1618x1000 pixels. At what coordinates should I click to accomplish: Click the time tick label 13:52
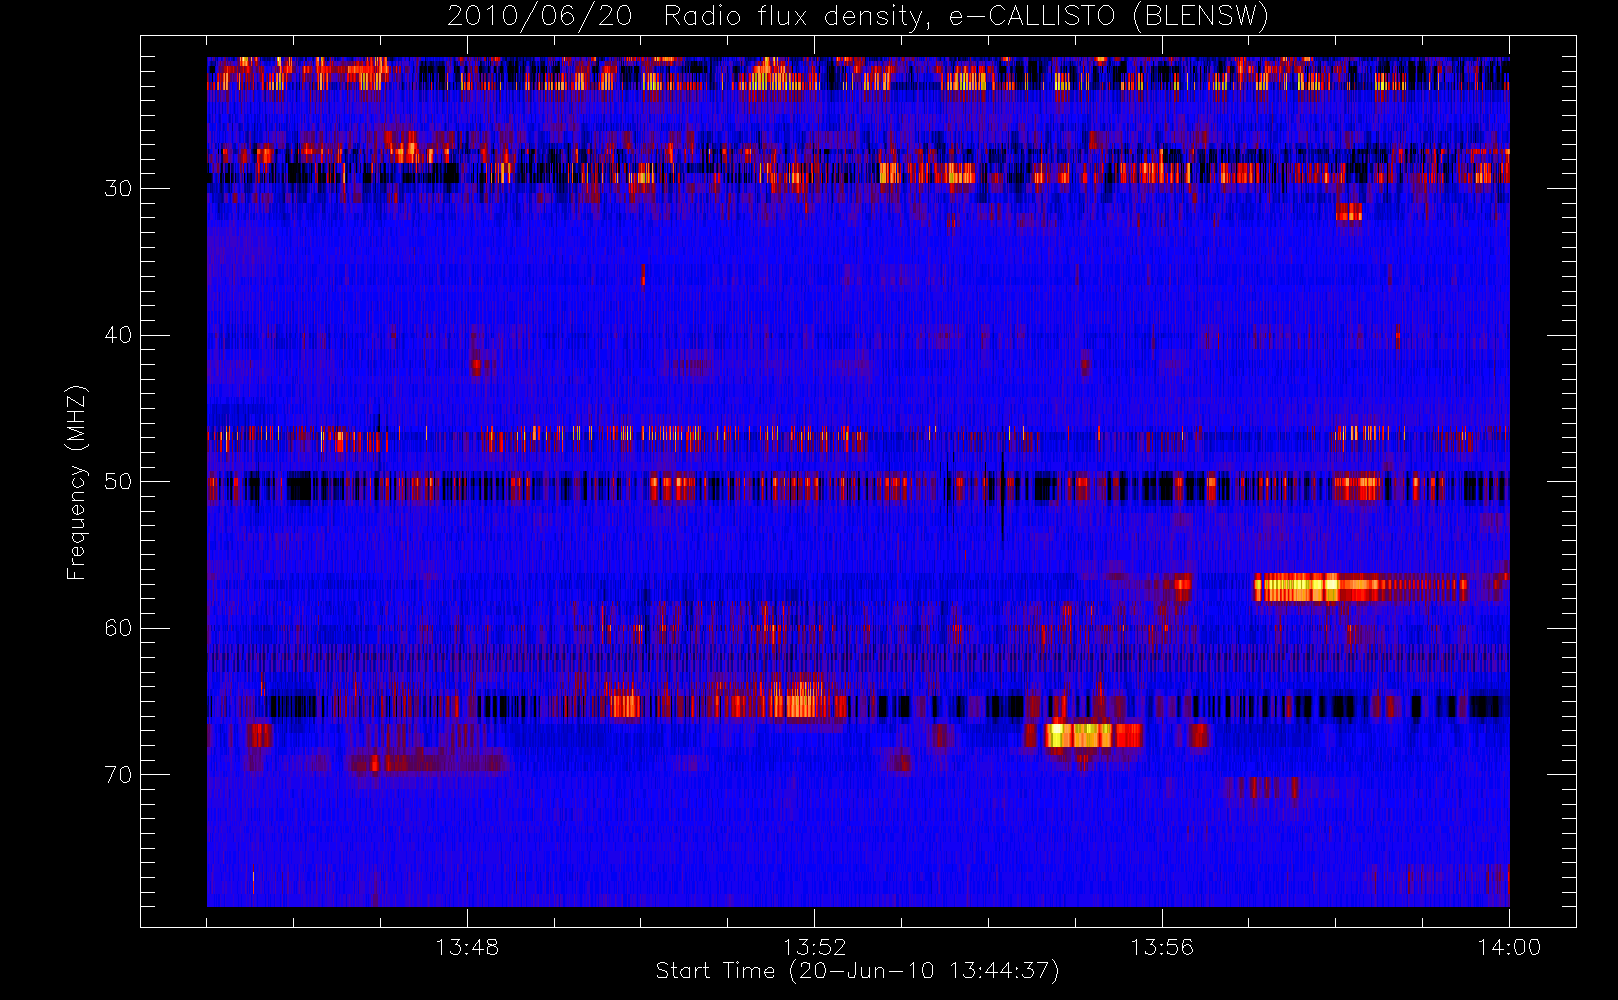pos(814,947)
